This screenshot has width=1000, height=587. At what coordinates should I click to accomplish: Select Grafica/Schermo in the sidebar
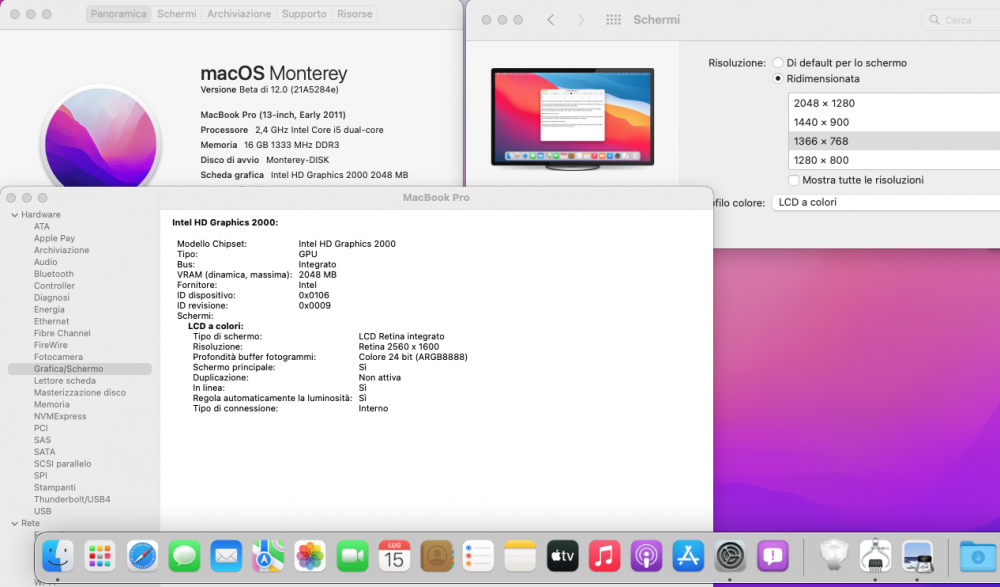coord(80,369)
